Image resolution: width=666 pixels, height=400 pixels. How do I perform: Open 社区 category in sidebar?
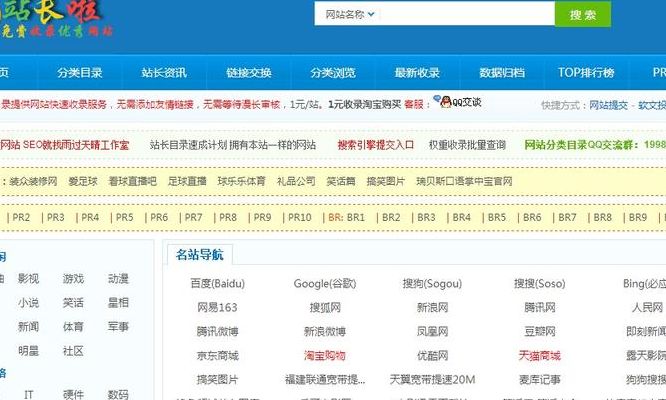click(73, 351)
